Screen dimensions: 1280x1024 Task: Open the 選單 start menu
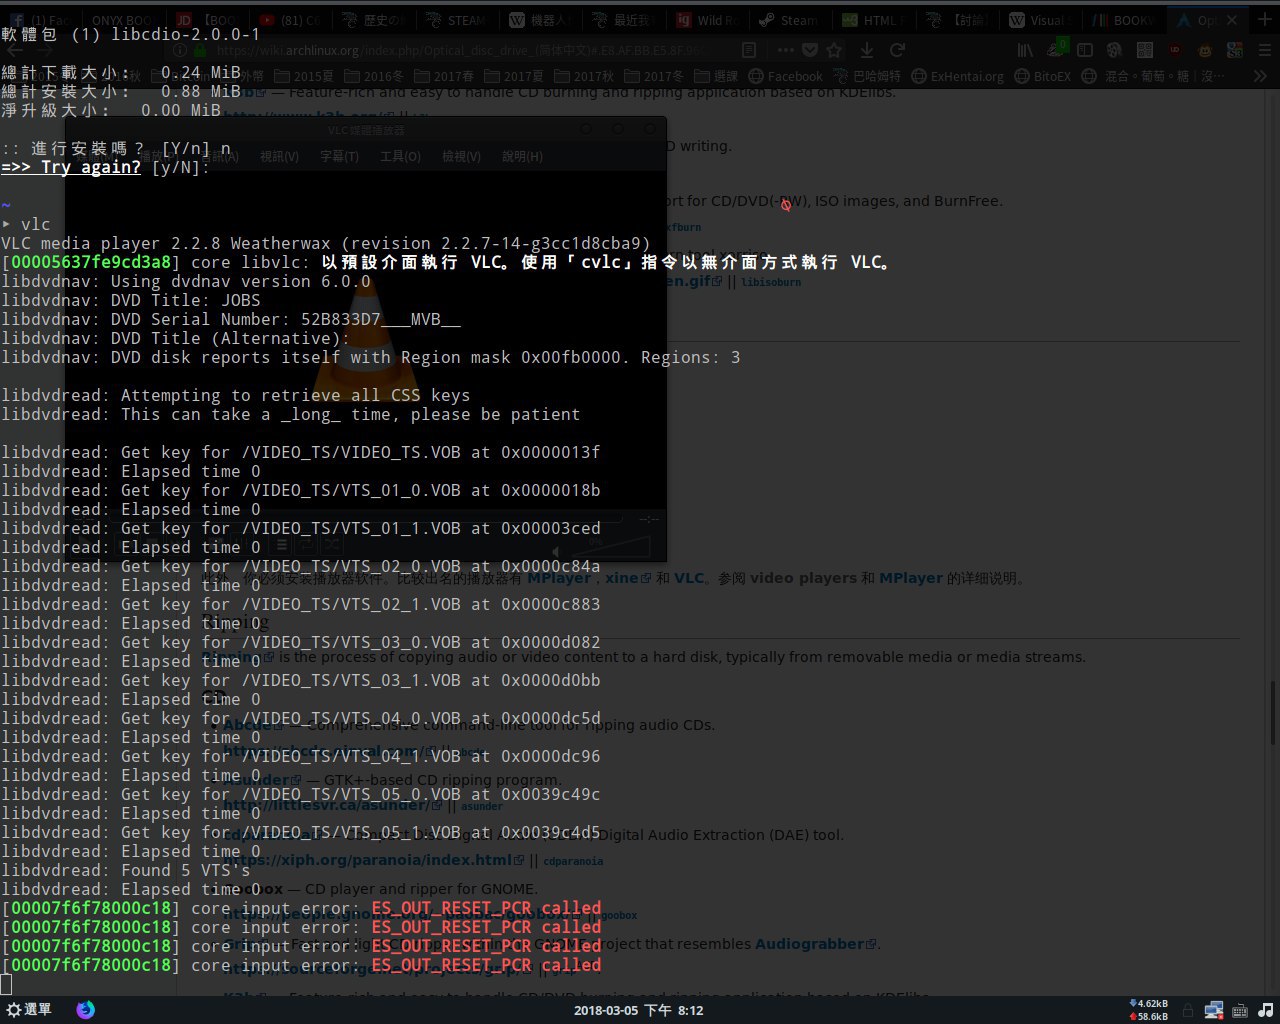[29, 1010]
